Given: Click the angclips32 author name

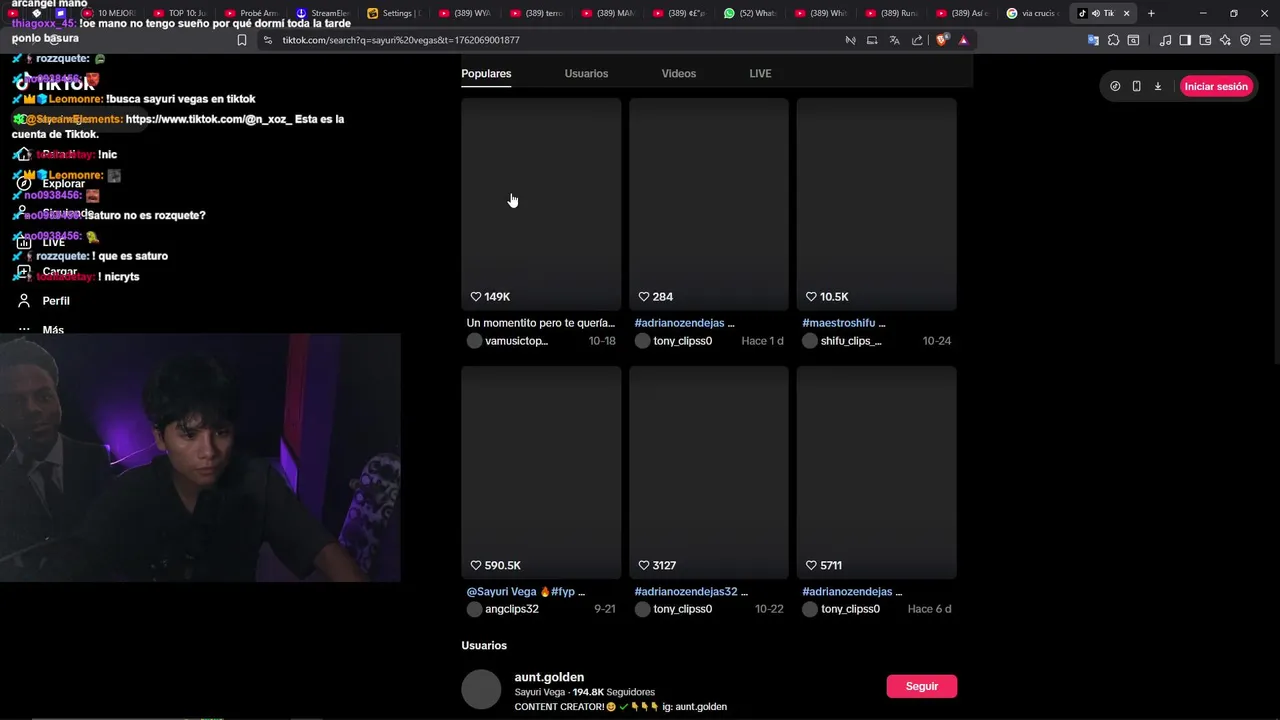Looking at the screenshot, I should click(x=512, y=609).
